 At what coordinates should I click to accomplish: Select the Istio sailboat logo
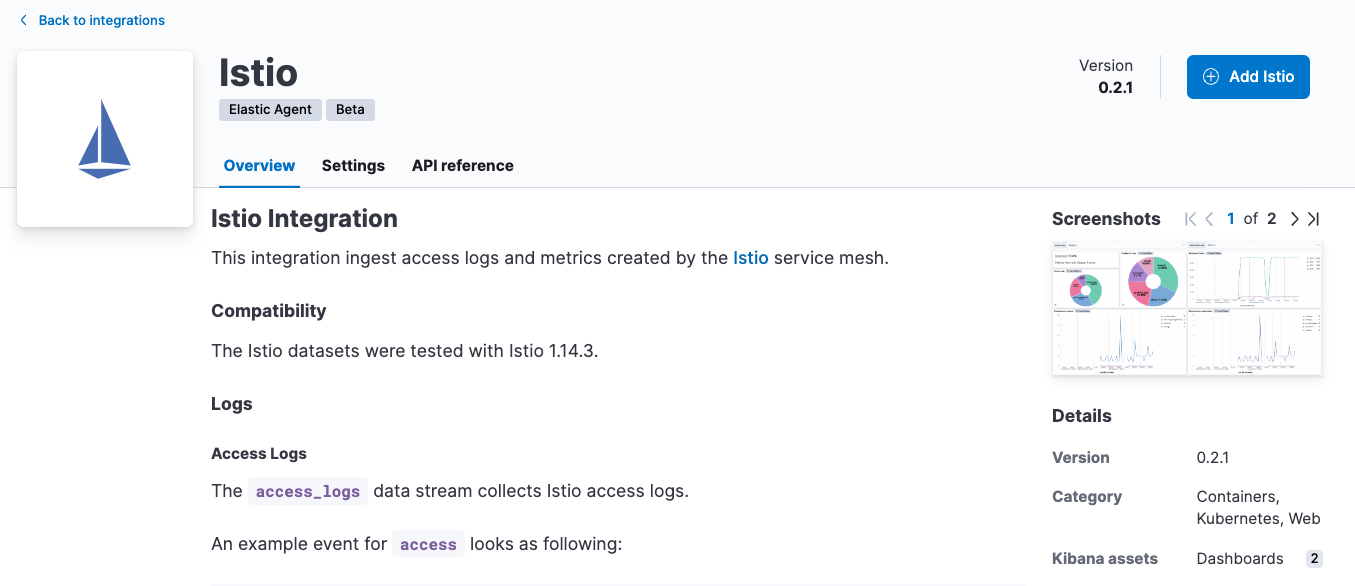[104, 138]
